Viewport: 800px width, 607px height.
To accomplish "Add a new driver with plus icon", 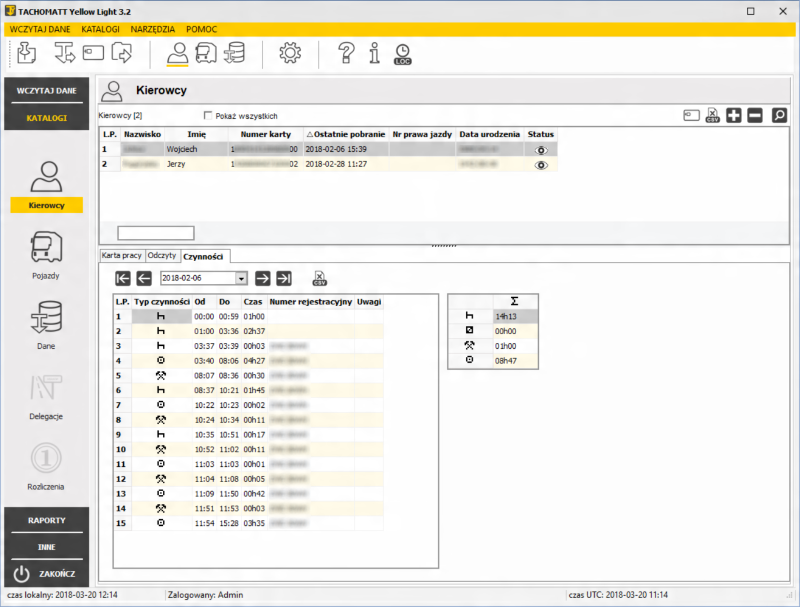I will coord(734,116).
